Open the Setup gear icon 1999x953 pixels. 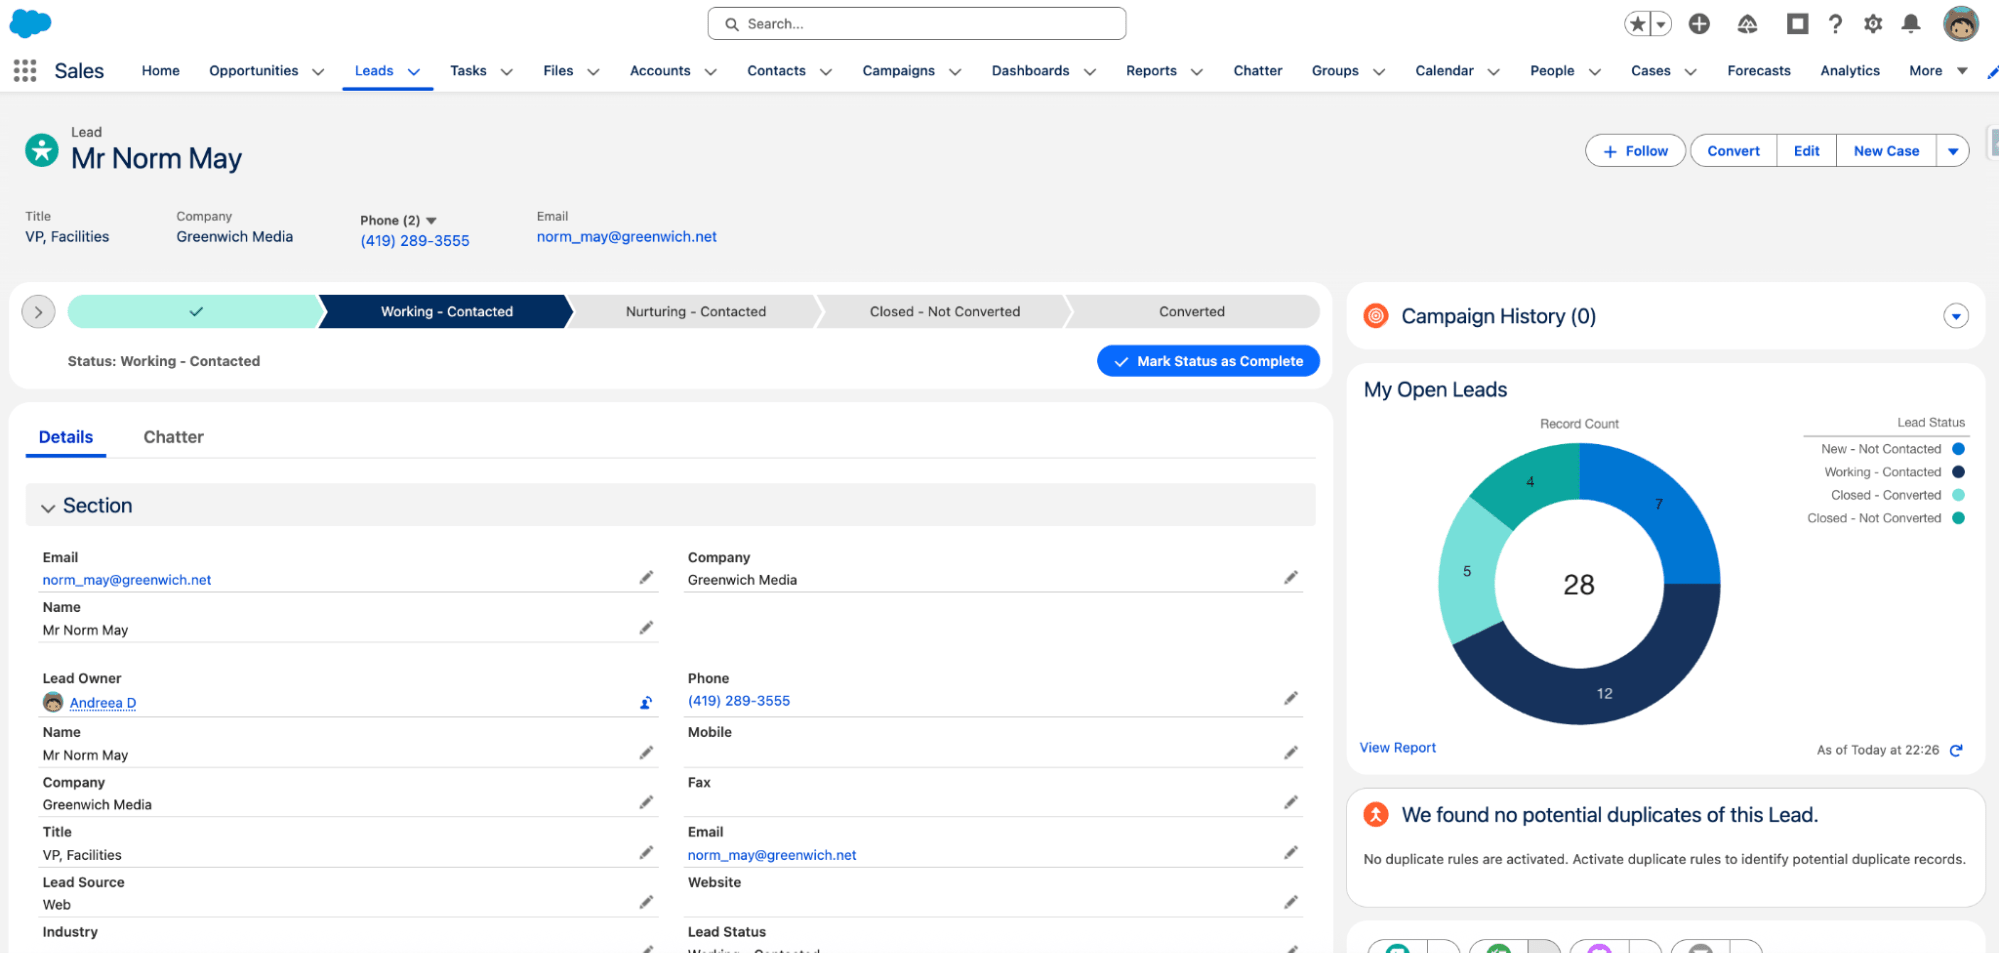tap(1873, 24)
